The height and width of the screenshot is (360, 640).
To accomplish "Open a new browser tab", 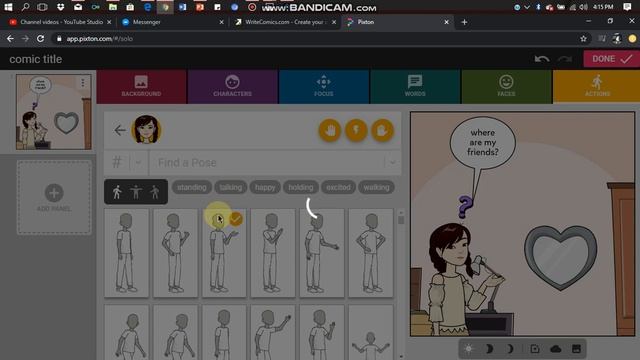I will point(464,22).
